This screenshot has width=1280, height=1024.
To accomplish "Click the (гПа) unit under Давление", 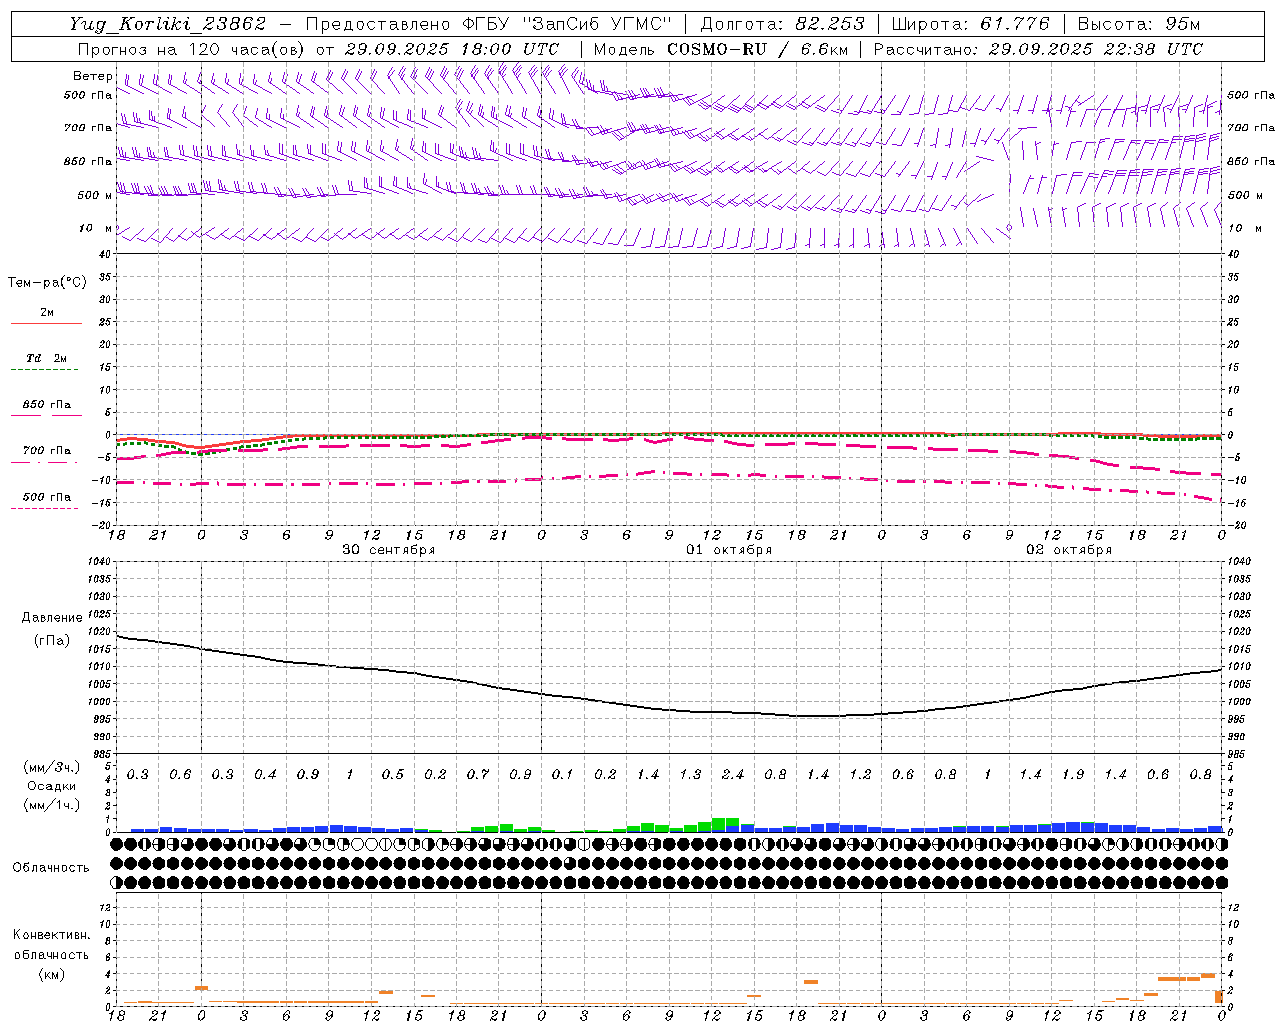I will (x=52, y=641).
